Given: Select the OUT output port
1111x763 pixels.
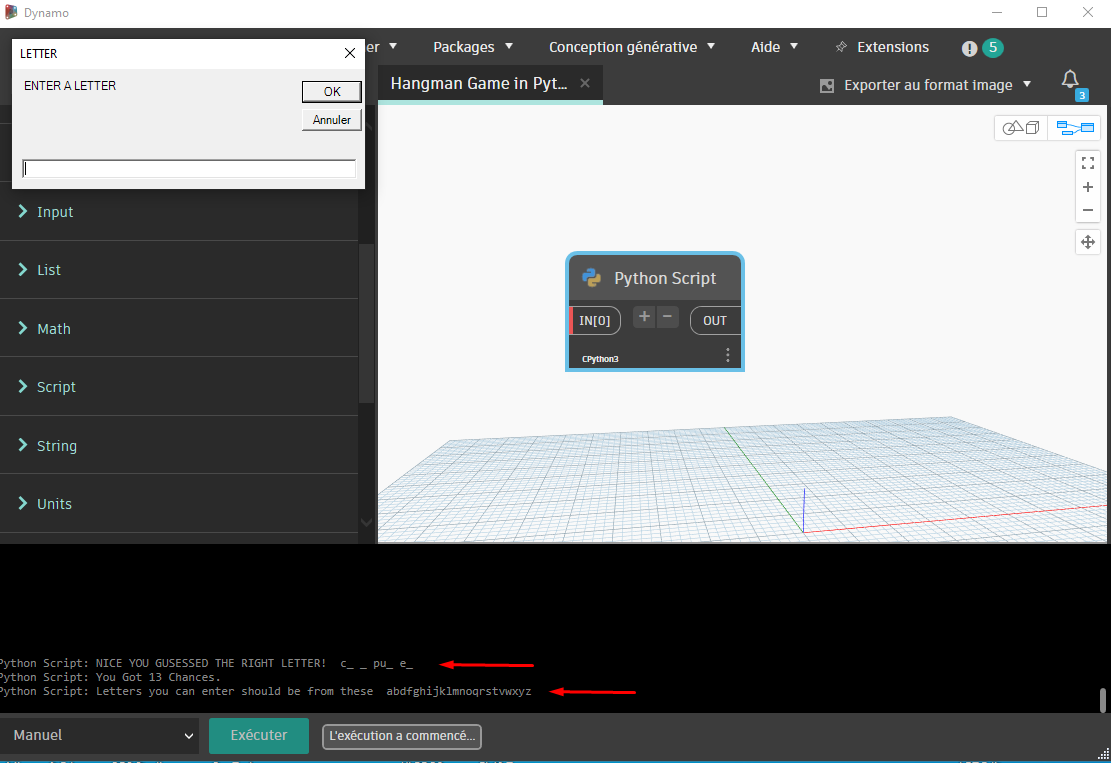Looking at the screenshot, I should [x=715, y=321].
